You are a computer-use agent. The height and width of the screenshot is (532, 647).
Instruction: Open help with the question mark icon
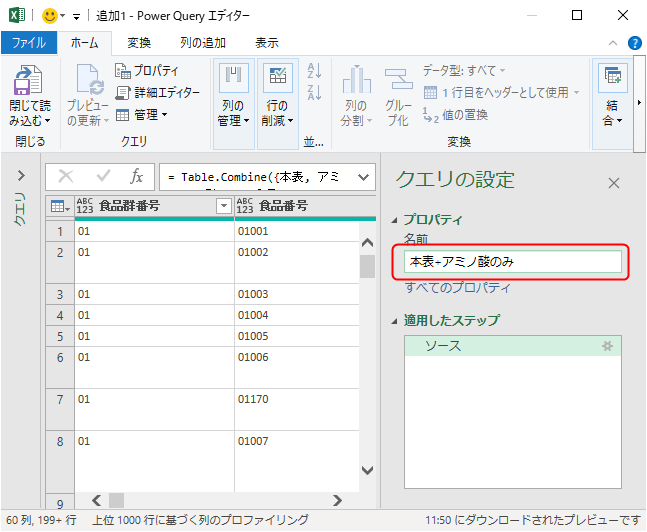point(635,43)
